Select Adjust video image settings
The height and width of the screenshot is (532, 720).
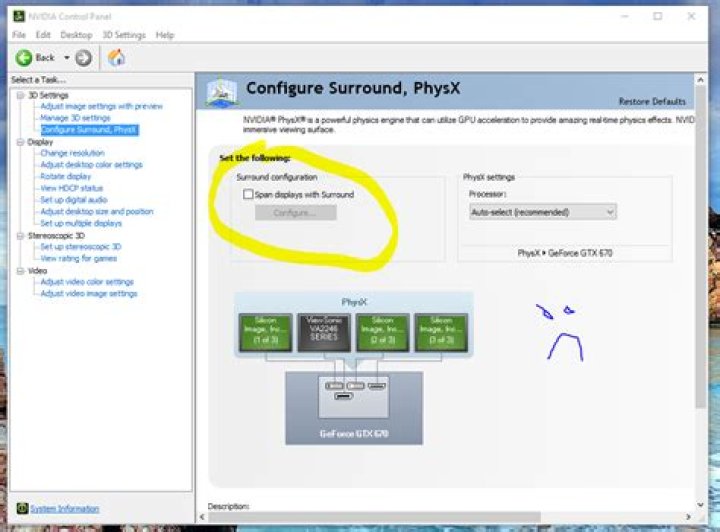point(89,293)
